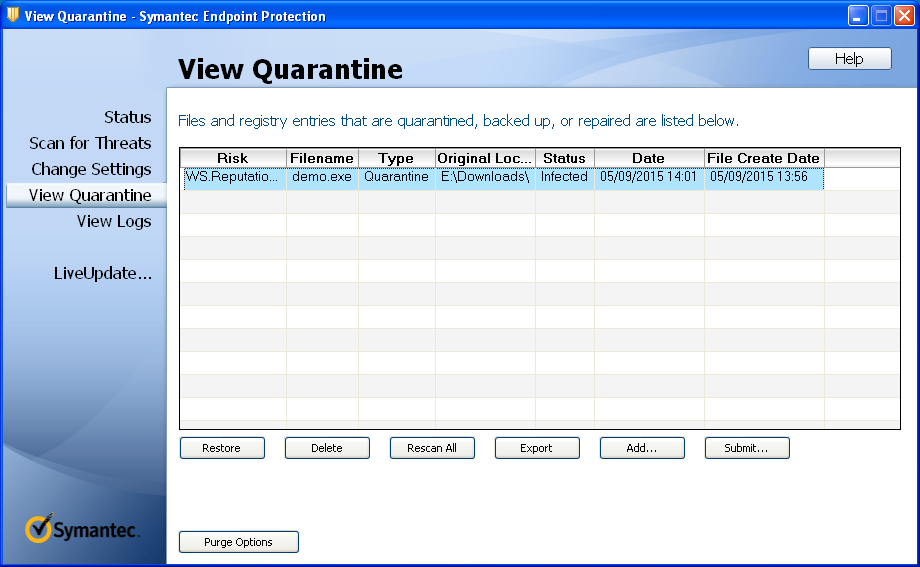The height and width of the screenshot is (567, 920).
Task: Click the demo.exe filename cell
Action: click(x=322, y=177)
